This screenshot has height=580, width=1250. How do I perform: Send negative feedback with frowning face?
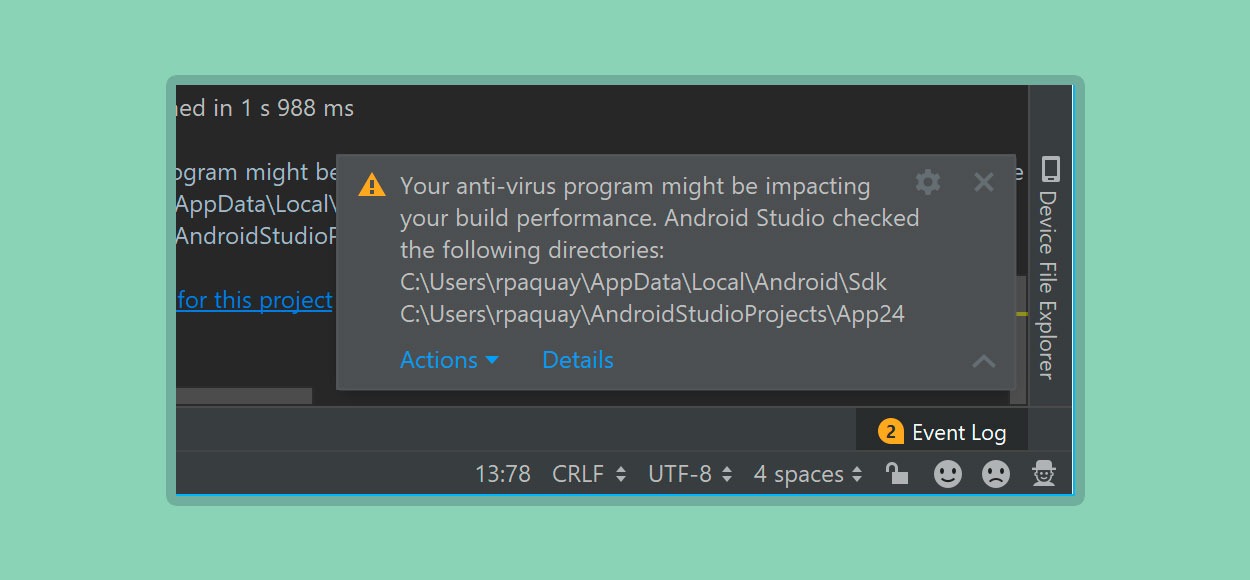coord(996,474)
